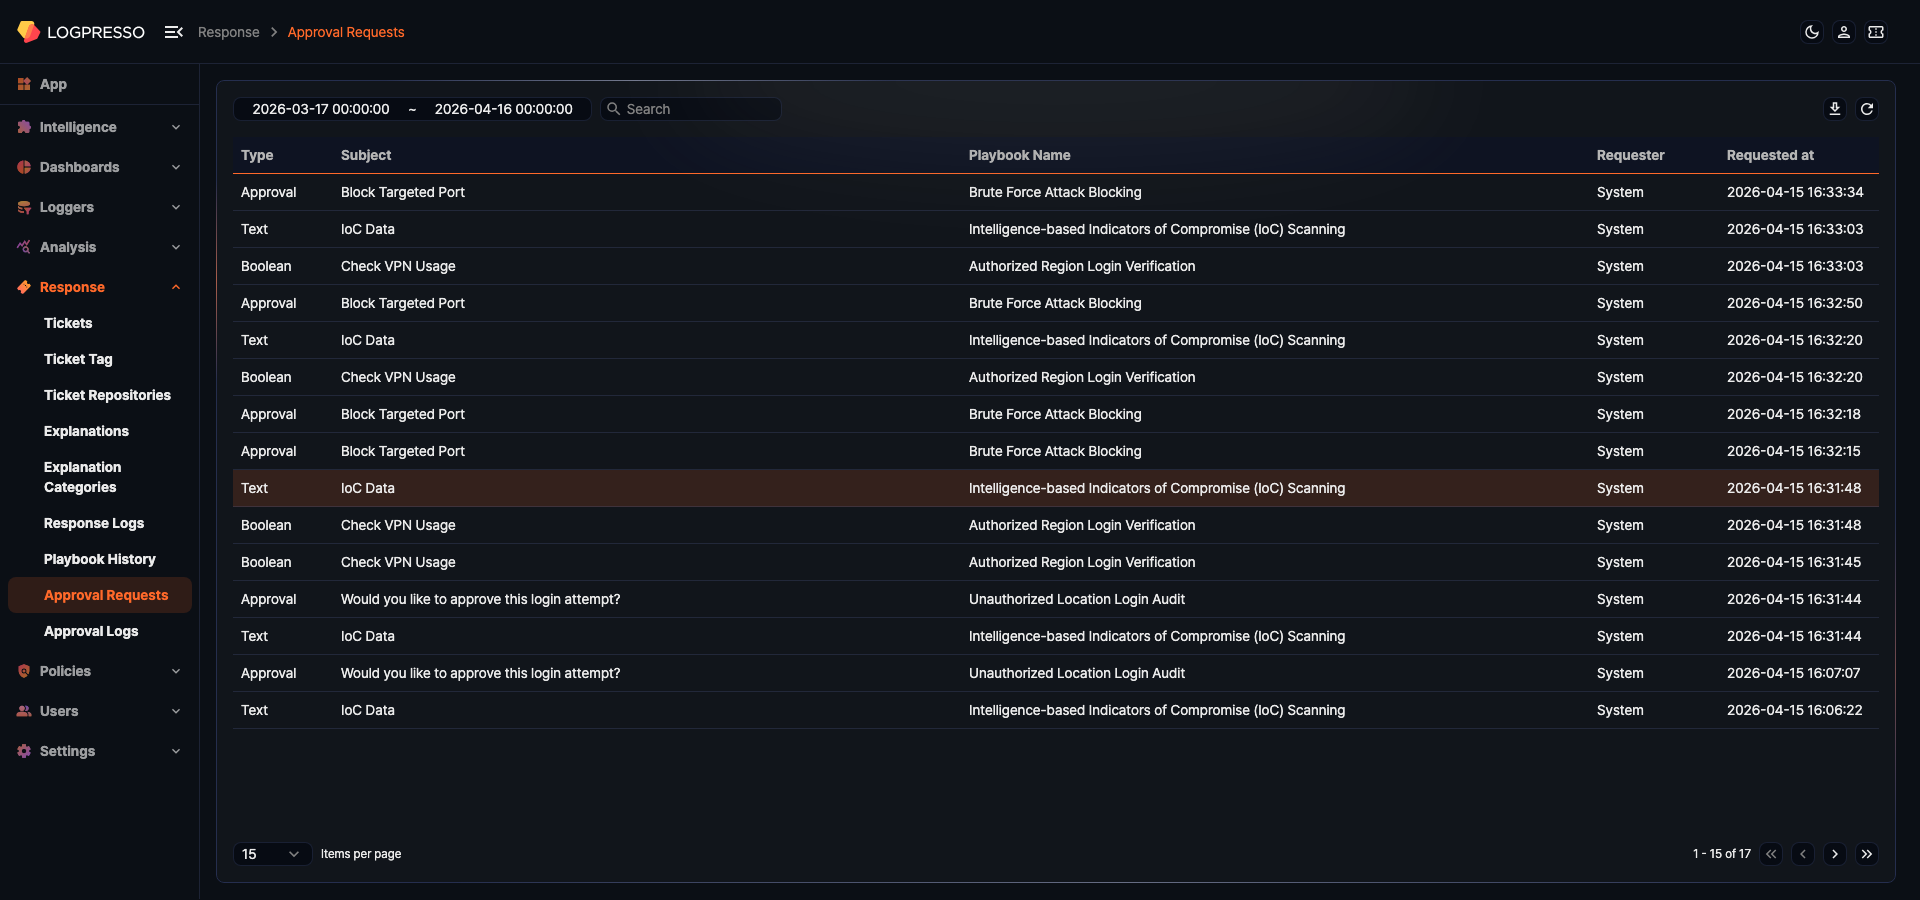Viewport: 1920px width, 900px height.
Task: Collapse the sidebar using the menu icon
Action: tap(174, 31)
